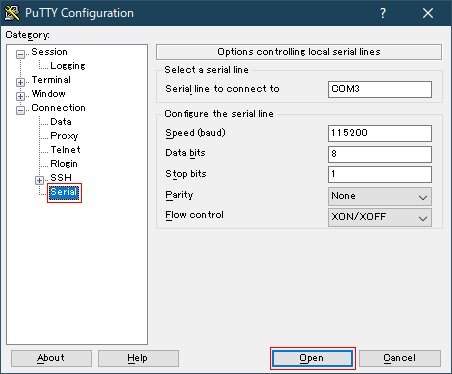Viewport: 452px width, 374px height.
Task: Click the Open button
Action: tap(313, 358)
